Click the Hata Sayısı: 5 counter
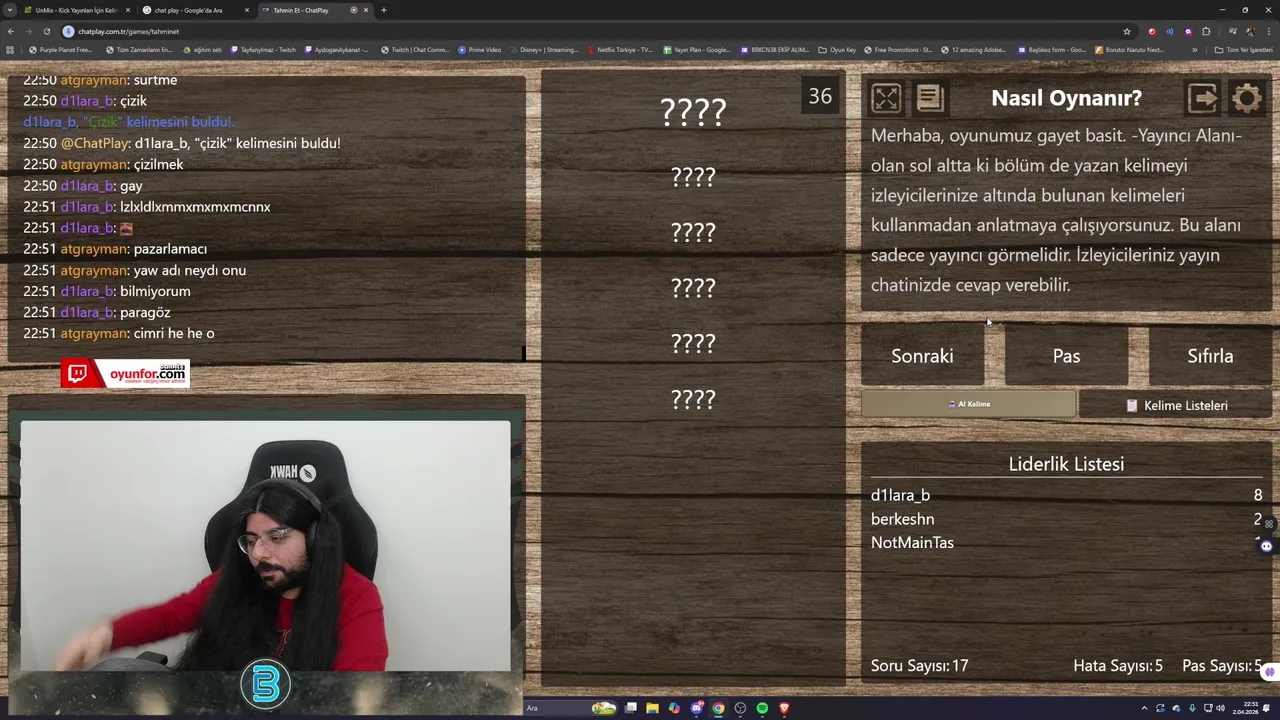 [1117, 665]
